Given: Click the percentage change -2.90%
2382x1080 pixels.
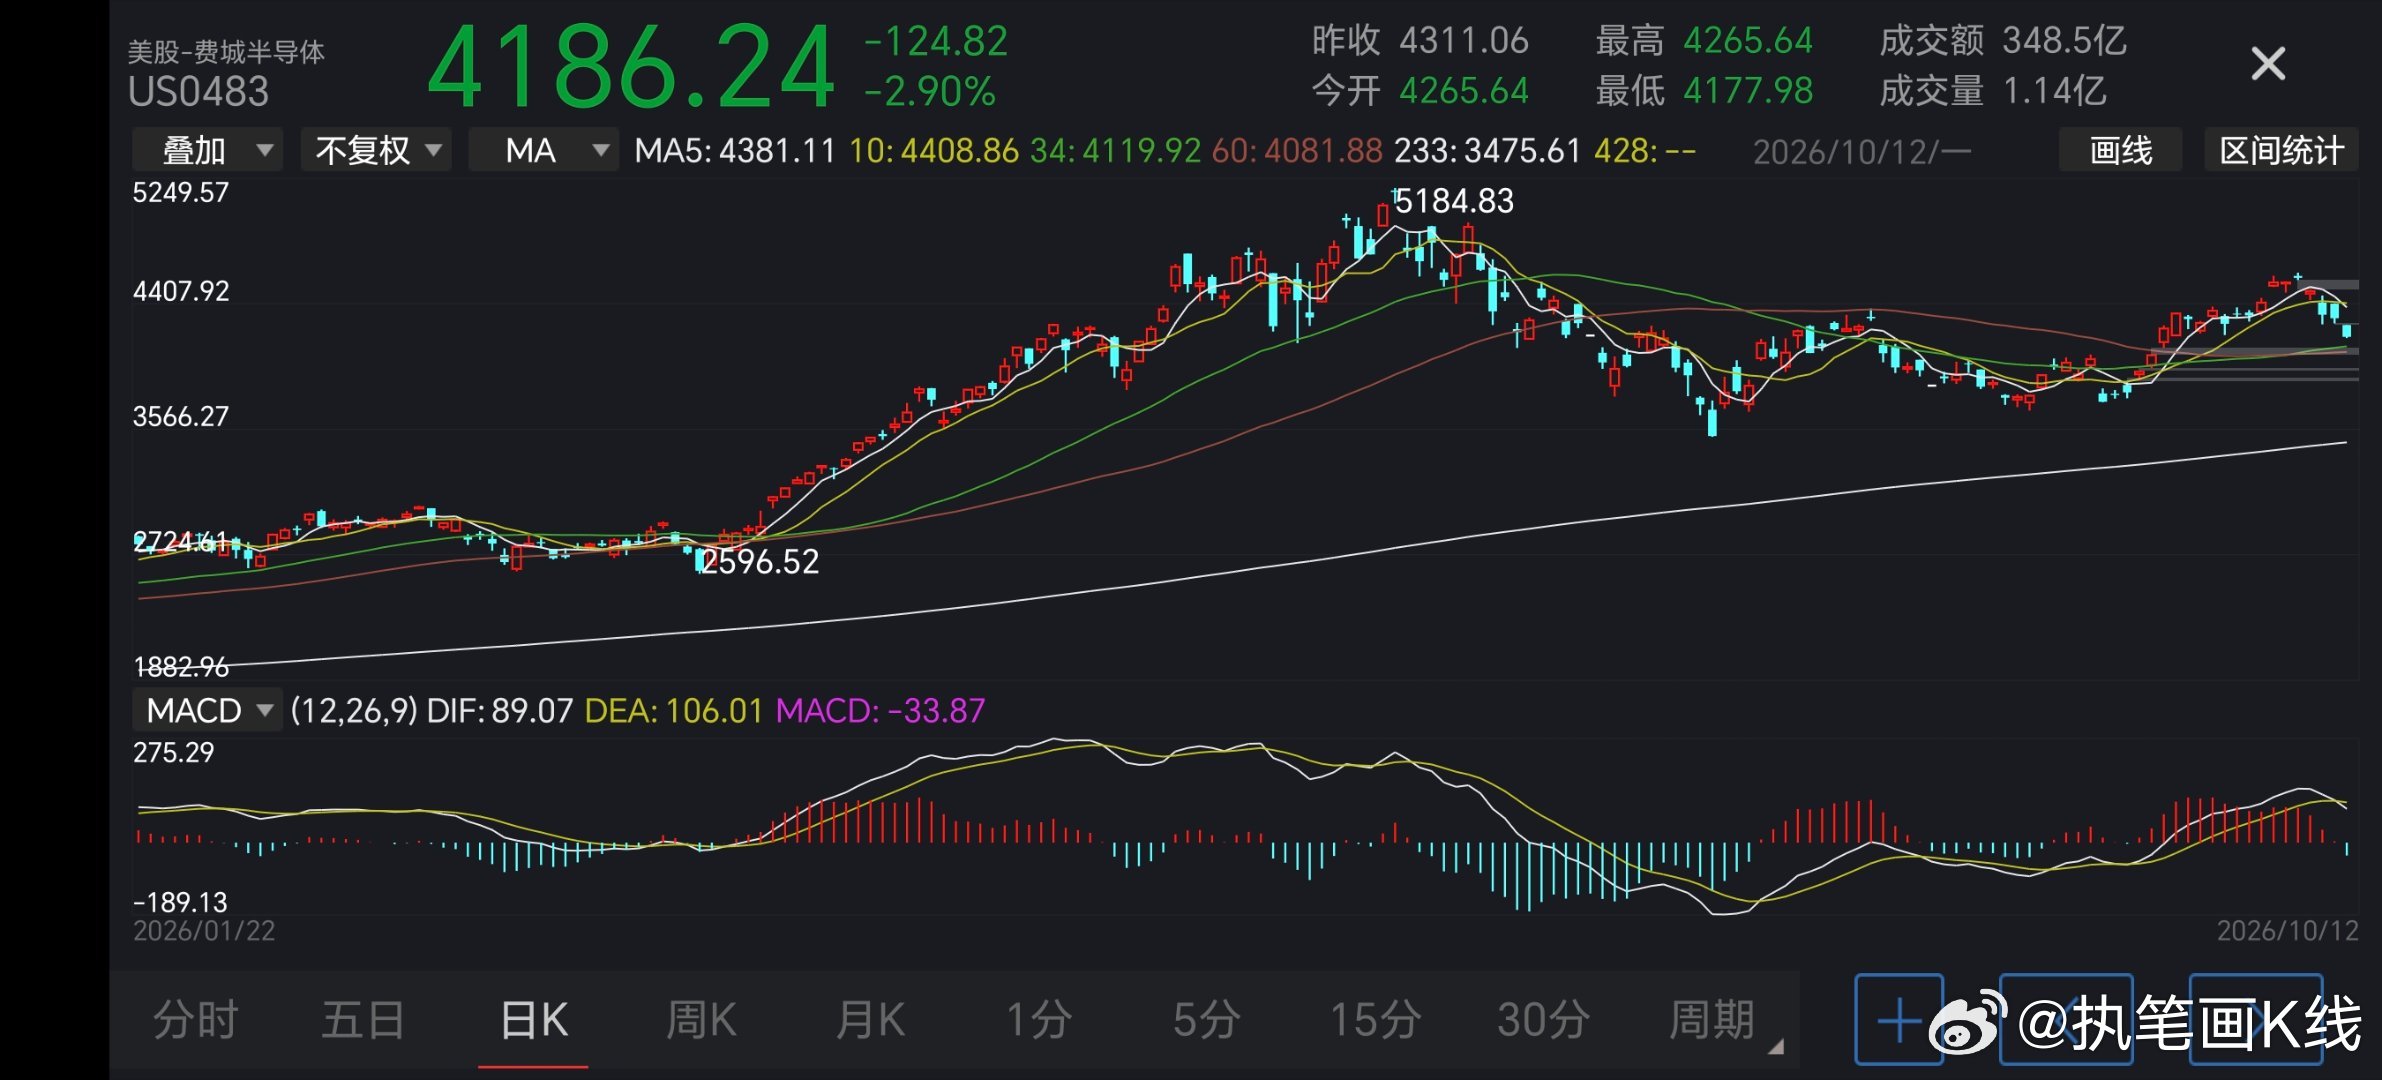Looking at the screenshot, I should 930,92.
